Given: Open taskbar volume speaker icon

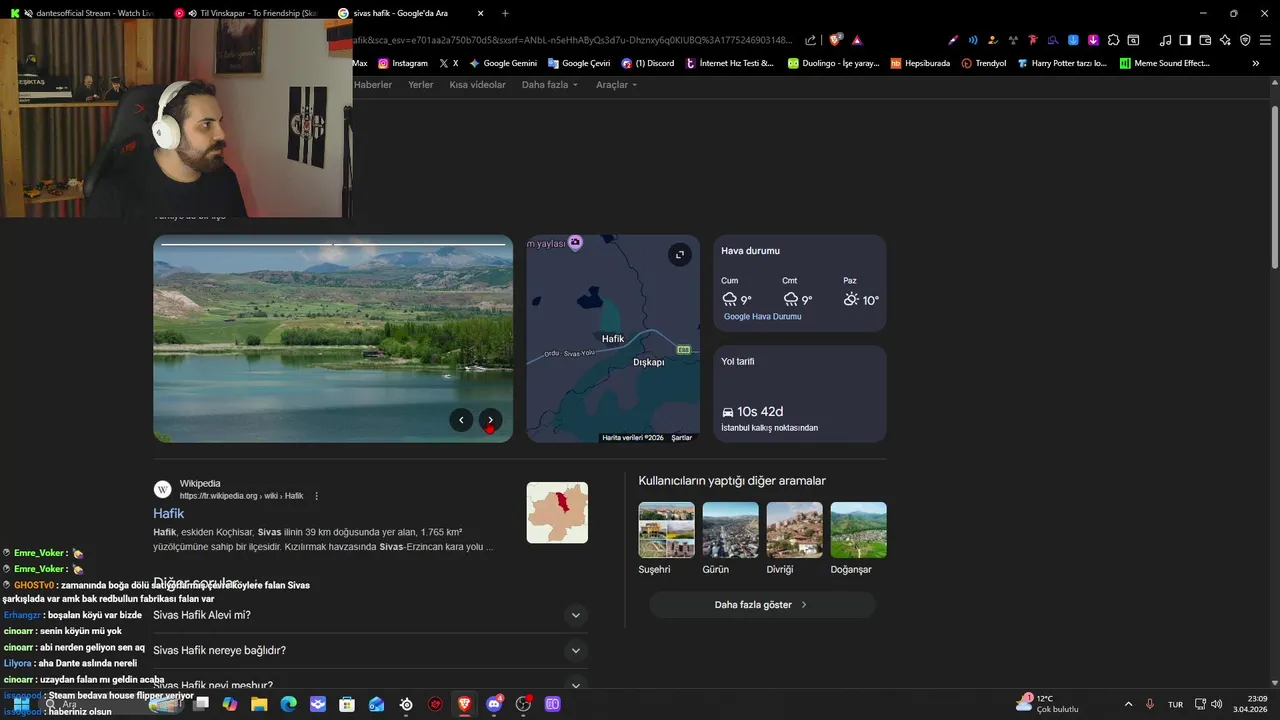Looking at the screenshot, I should tap(1217, 704).
